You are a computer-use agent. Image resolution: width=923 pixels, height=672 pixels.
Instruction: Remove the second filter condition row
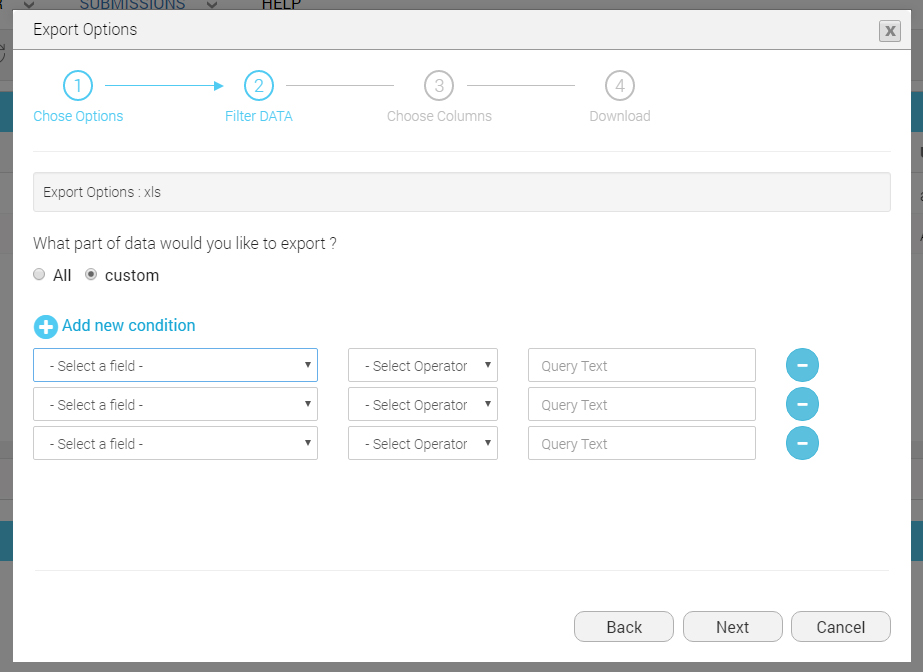pos(802,405)
